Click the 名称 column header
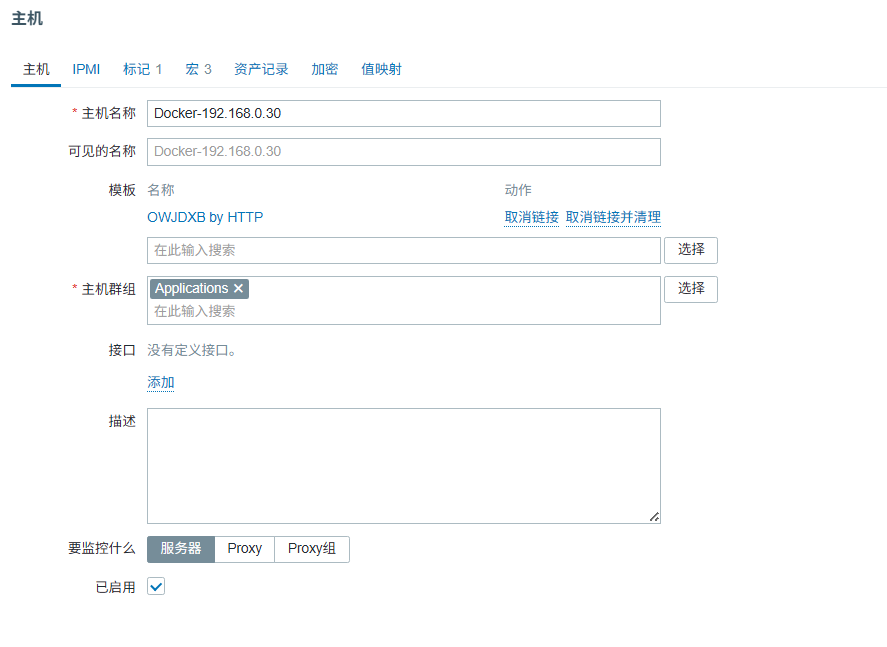The image size is (887, 647). coord(161,190)
